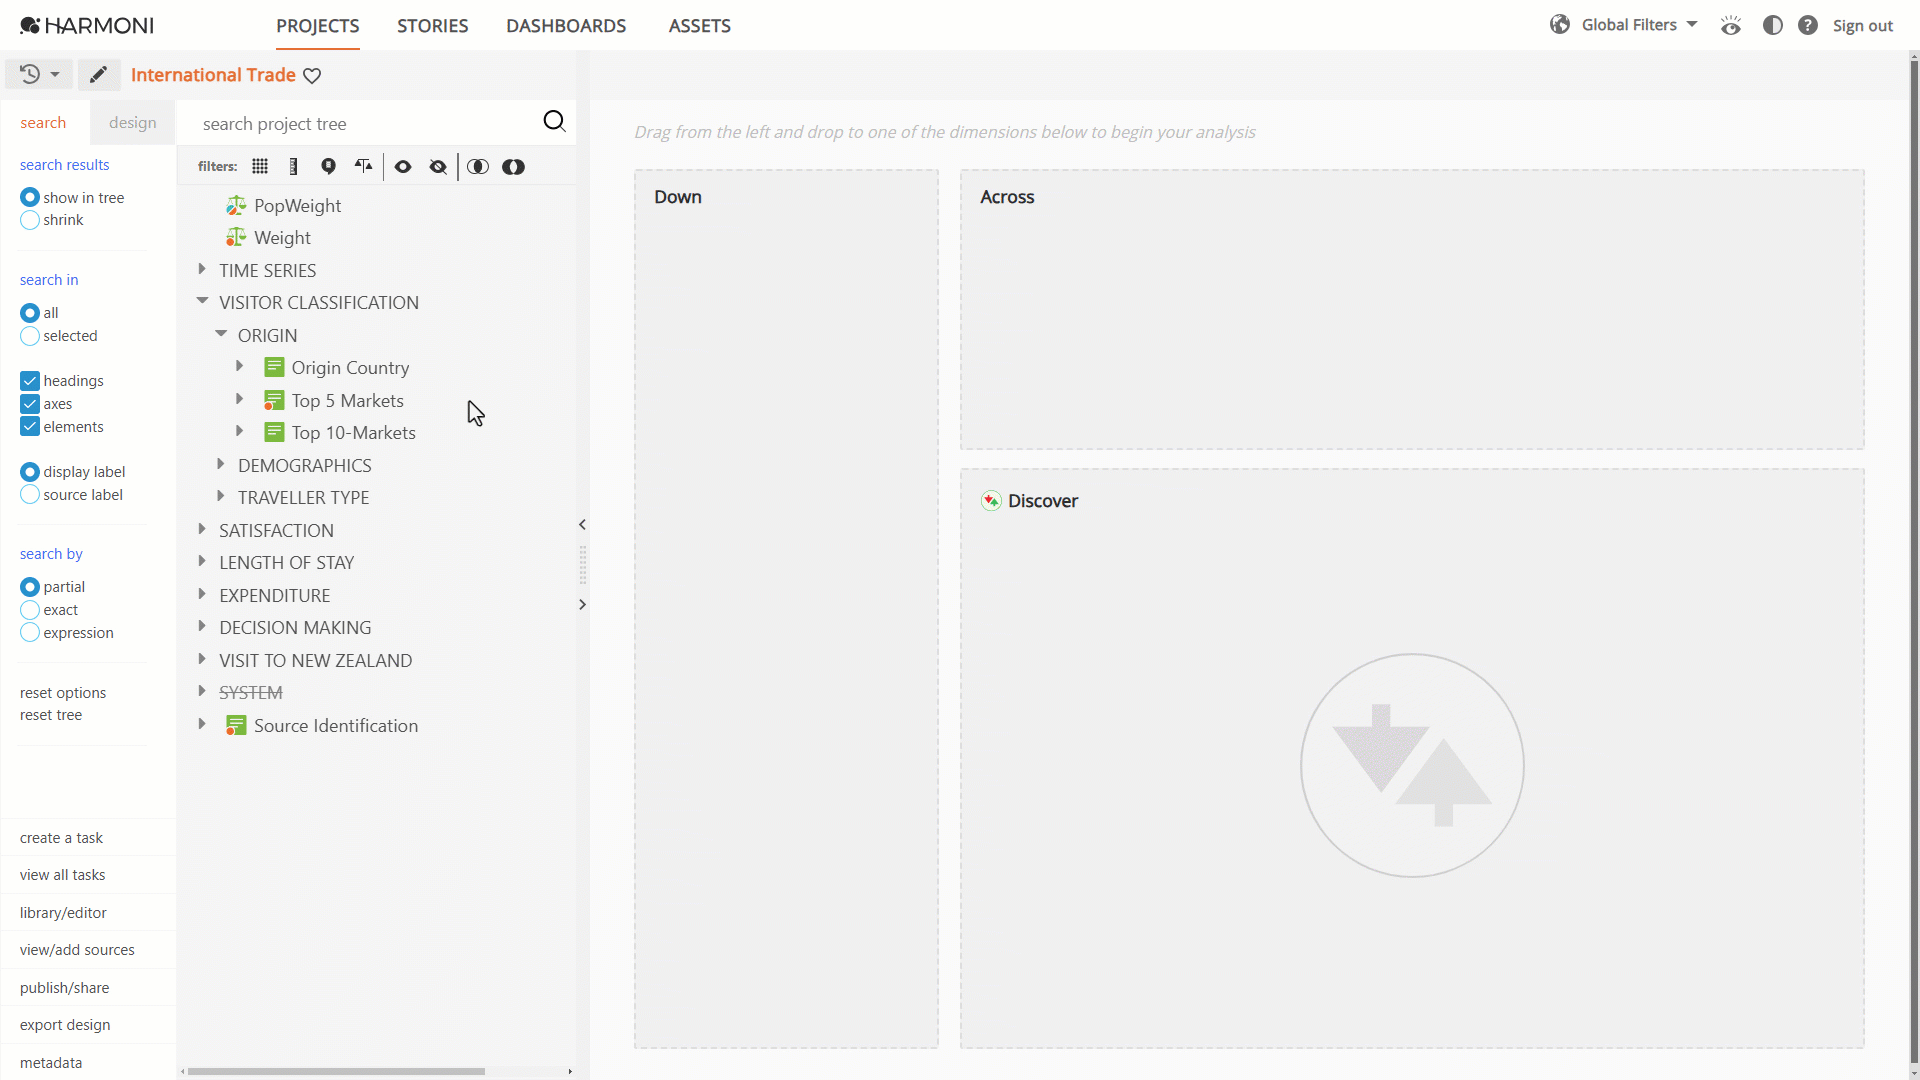Image resolution: width=1920 pixels, height=1080 pixels.
Task: Switch to the design tab
Action: pos(133,123)
